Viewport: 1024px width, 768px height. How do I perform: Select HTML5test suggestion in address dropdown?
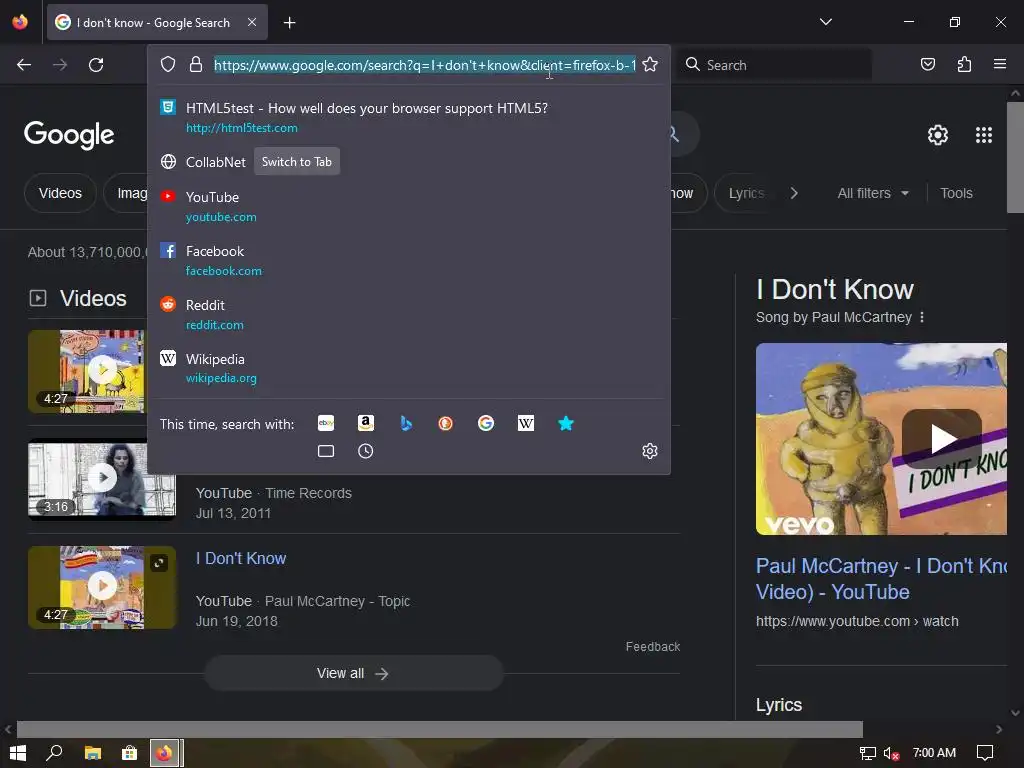(x=409, y=118)
